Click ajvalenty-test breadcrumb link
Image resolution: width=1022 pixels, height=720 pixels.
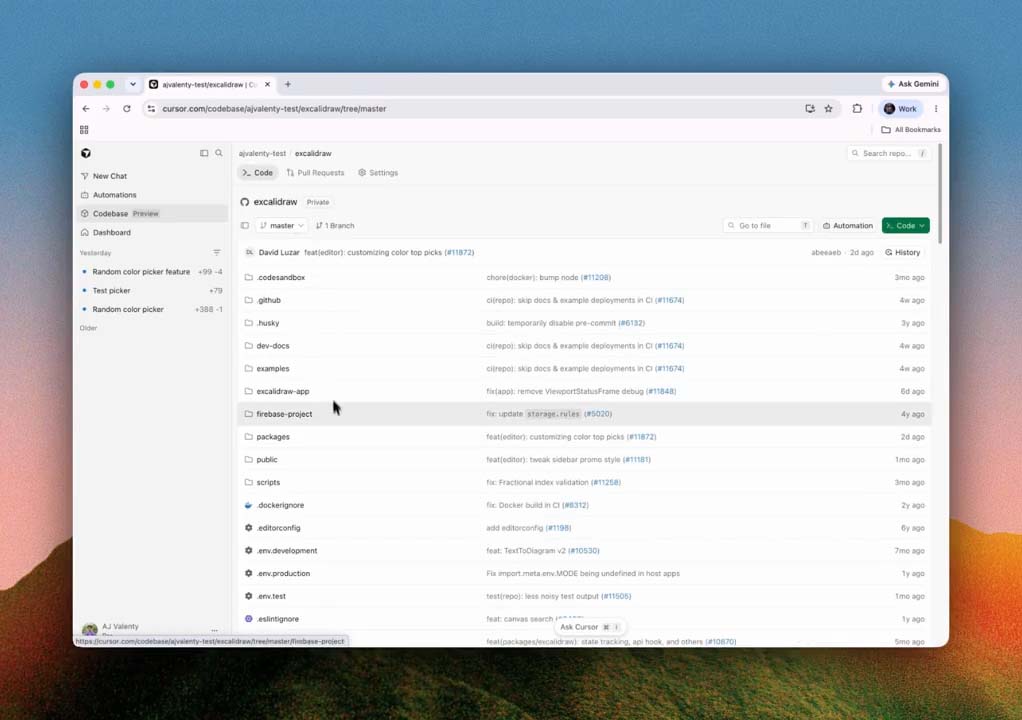tap(262, 154)
